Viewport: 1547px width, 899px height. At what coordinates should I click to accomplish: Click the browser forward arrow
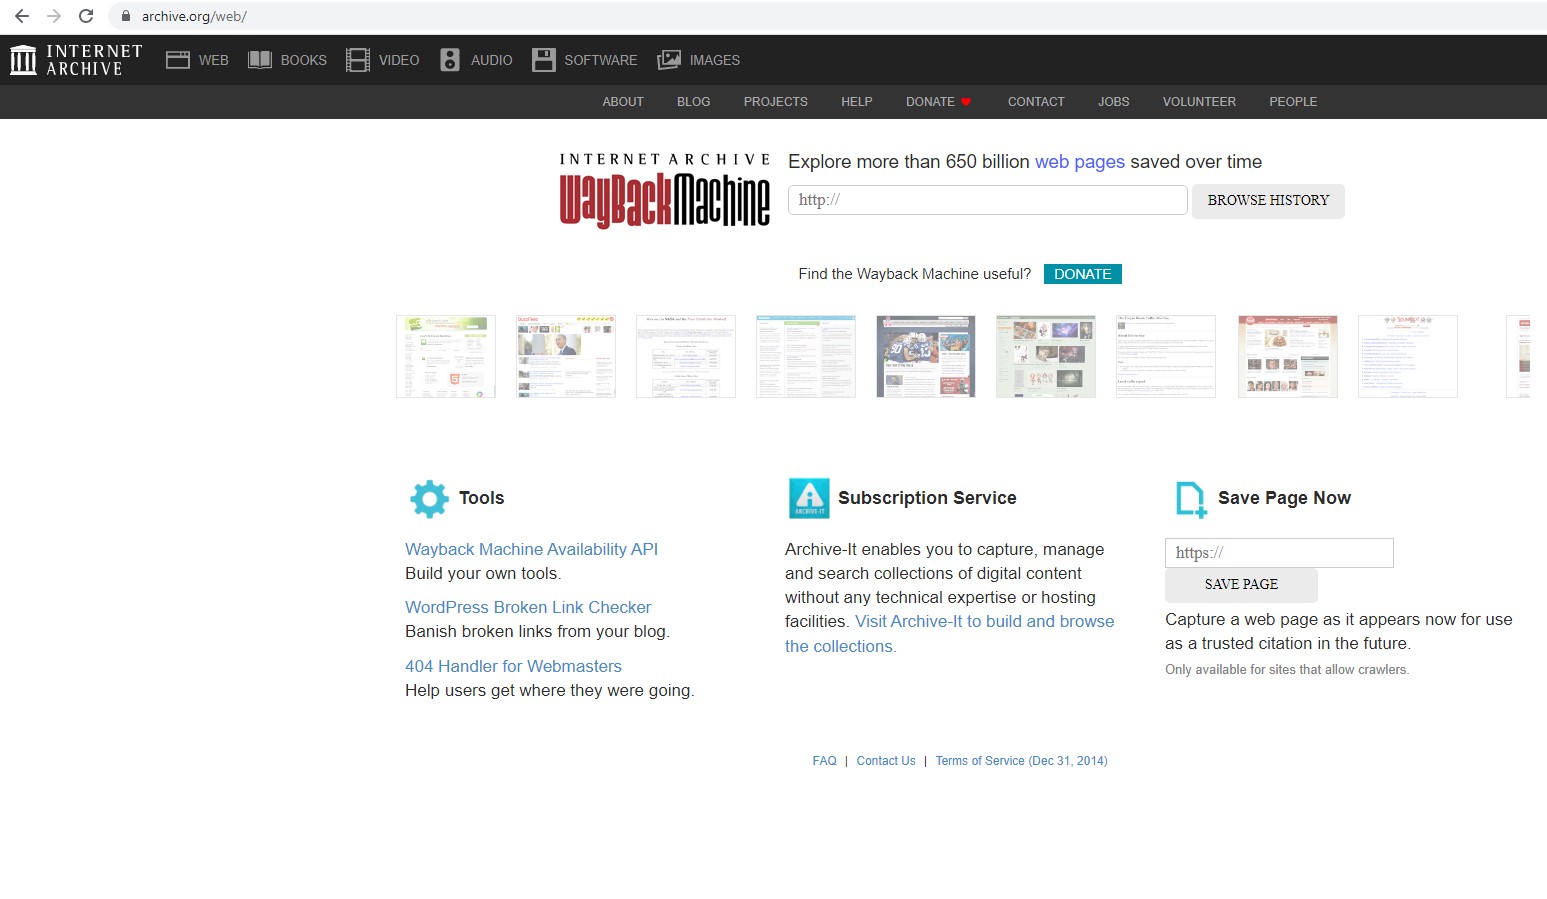coord(54,16)
